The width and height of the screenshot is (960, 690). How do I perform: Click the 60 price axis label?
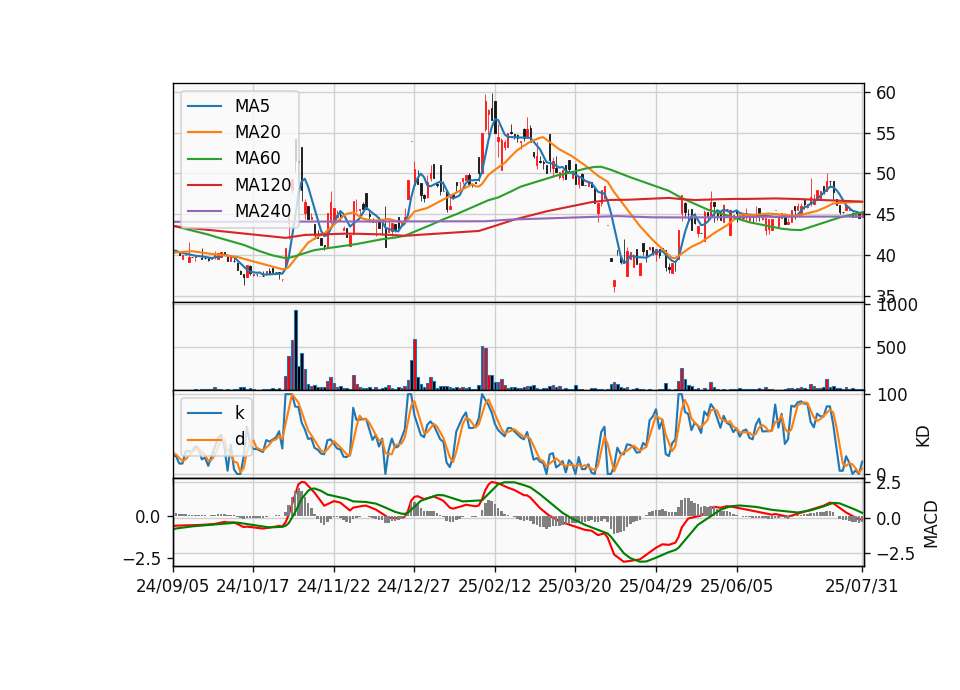click(x=885, y=93)
